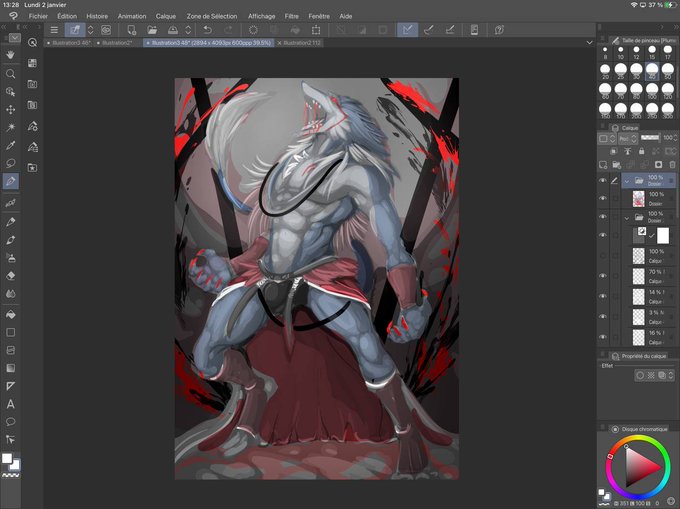Image resolution: width=680 pixels, height=509 pixels.
Task: Click the new raster layer icon
Action: tap(603, 165)
